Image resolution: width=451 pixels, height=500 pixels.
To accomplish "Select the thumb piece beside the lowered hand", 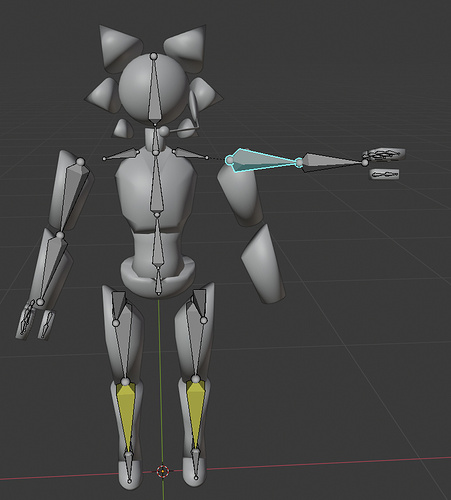I will click(x=46, y=324).
